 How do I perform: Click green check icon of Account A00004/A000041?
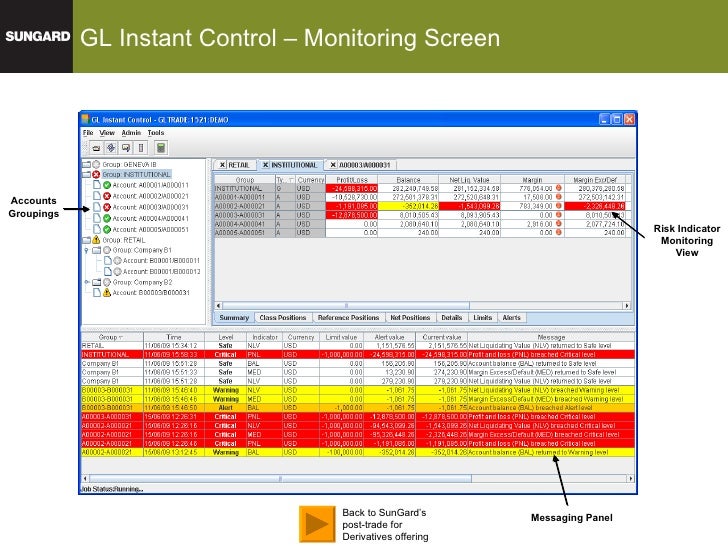coord(107,218)
